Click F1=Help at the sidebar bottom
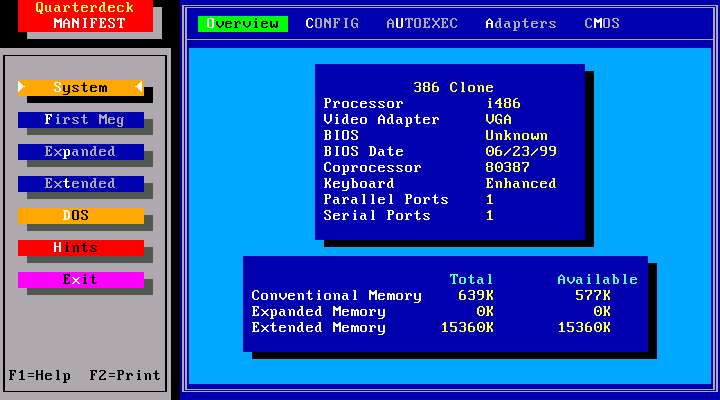The height and width of the screenshot is (400, 720). [40, 376]
